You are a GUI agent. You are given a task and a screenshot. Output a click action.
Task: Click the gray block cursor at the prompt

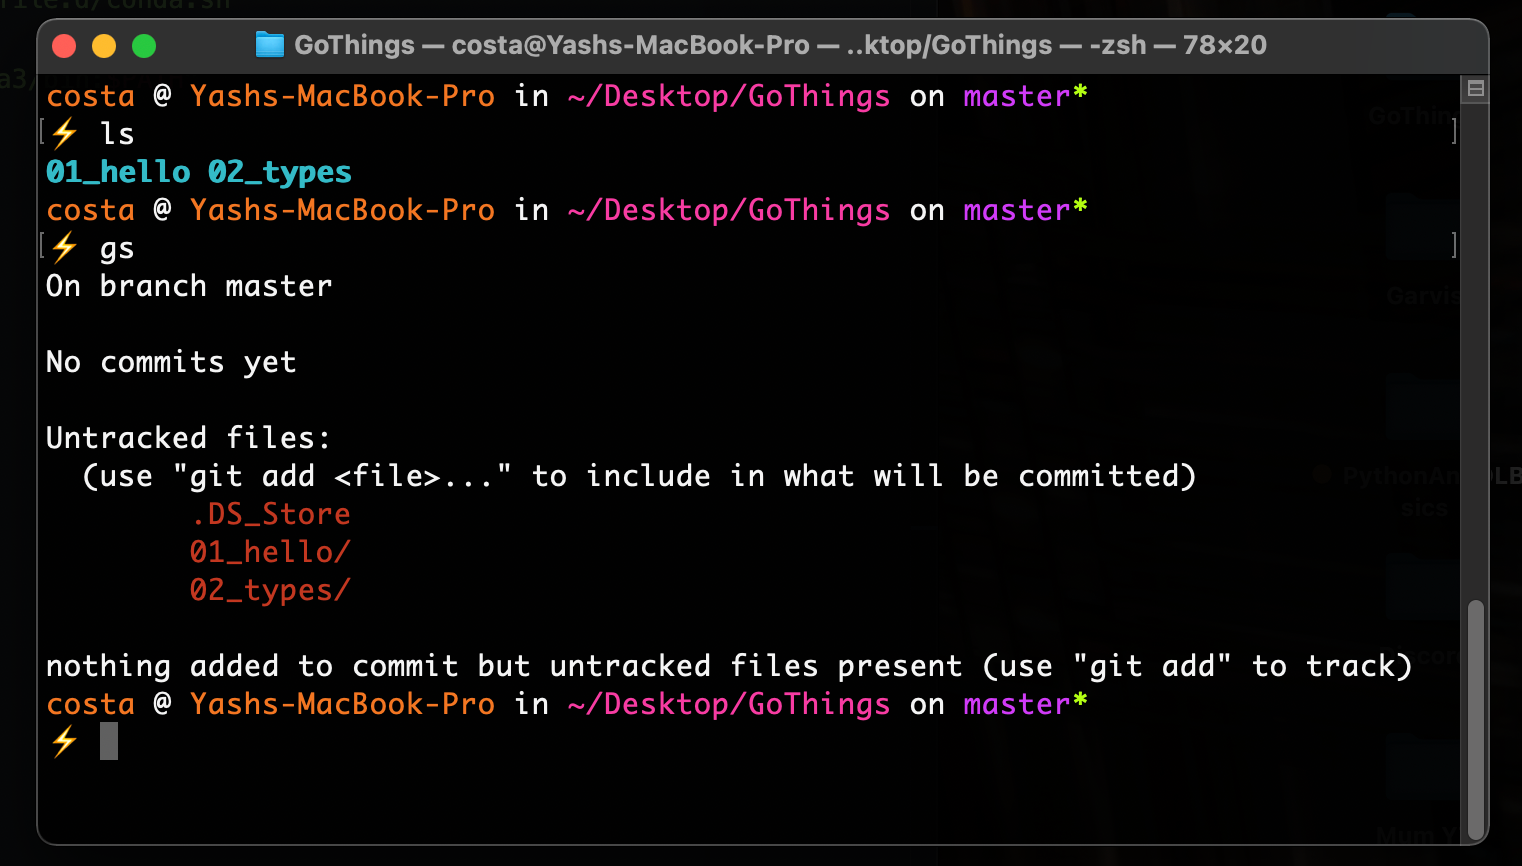pyautogui.click(x=109, y=741)
